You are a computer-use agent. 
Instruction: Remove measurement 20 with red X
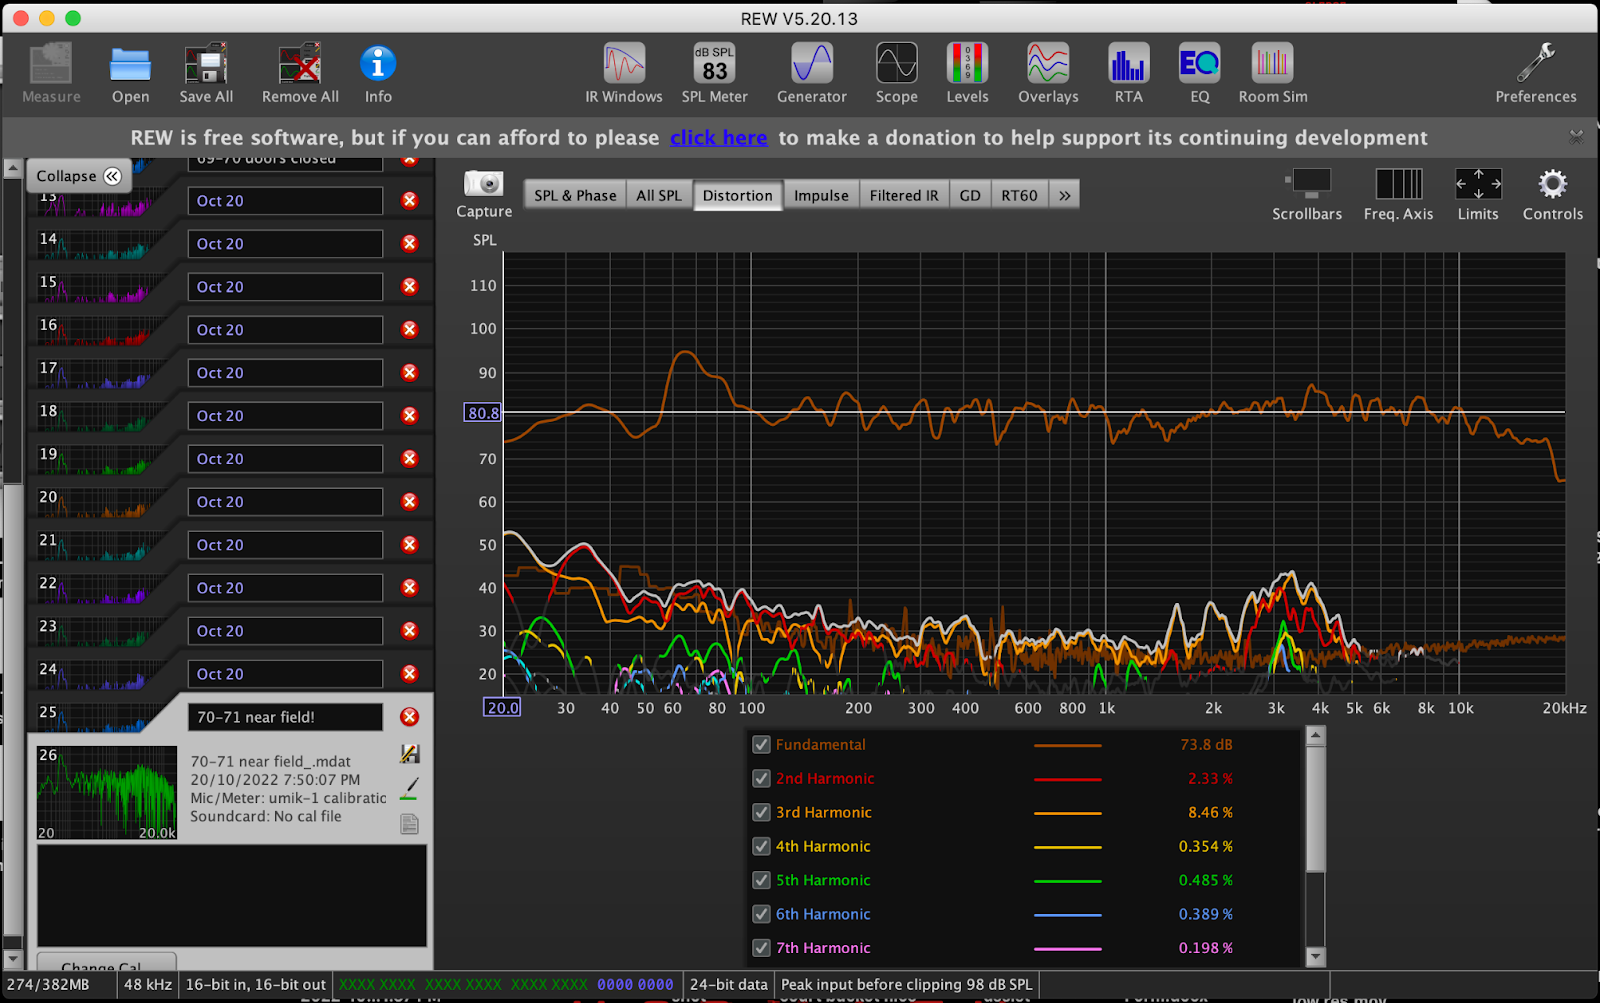[409, 502]
